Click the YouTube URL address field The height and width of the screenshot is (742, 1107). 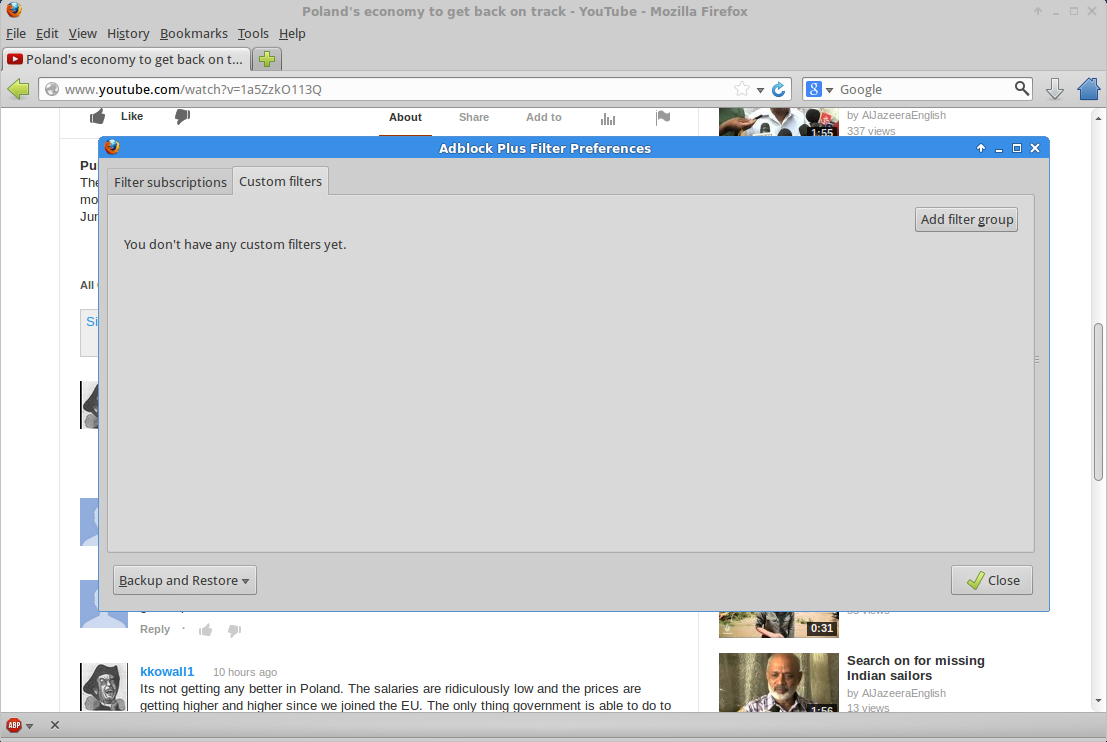pyautogui.click(x=390, y=89)
